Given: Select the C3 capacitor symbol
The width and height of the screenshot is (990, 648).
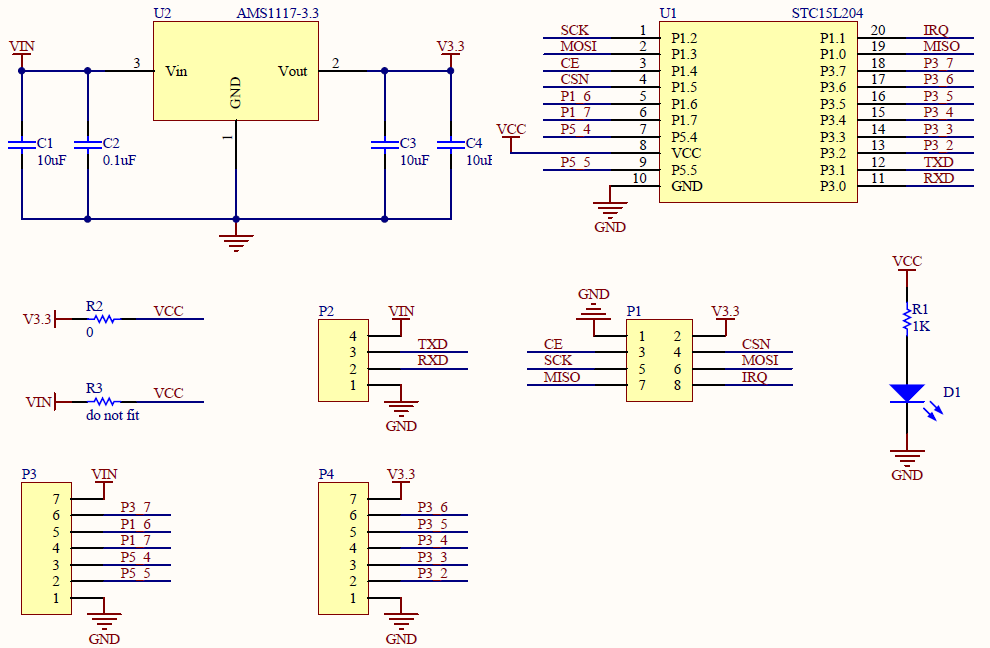Looking at the screenshot, I should 385,145.
